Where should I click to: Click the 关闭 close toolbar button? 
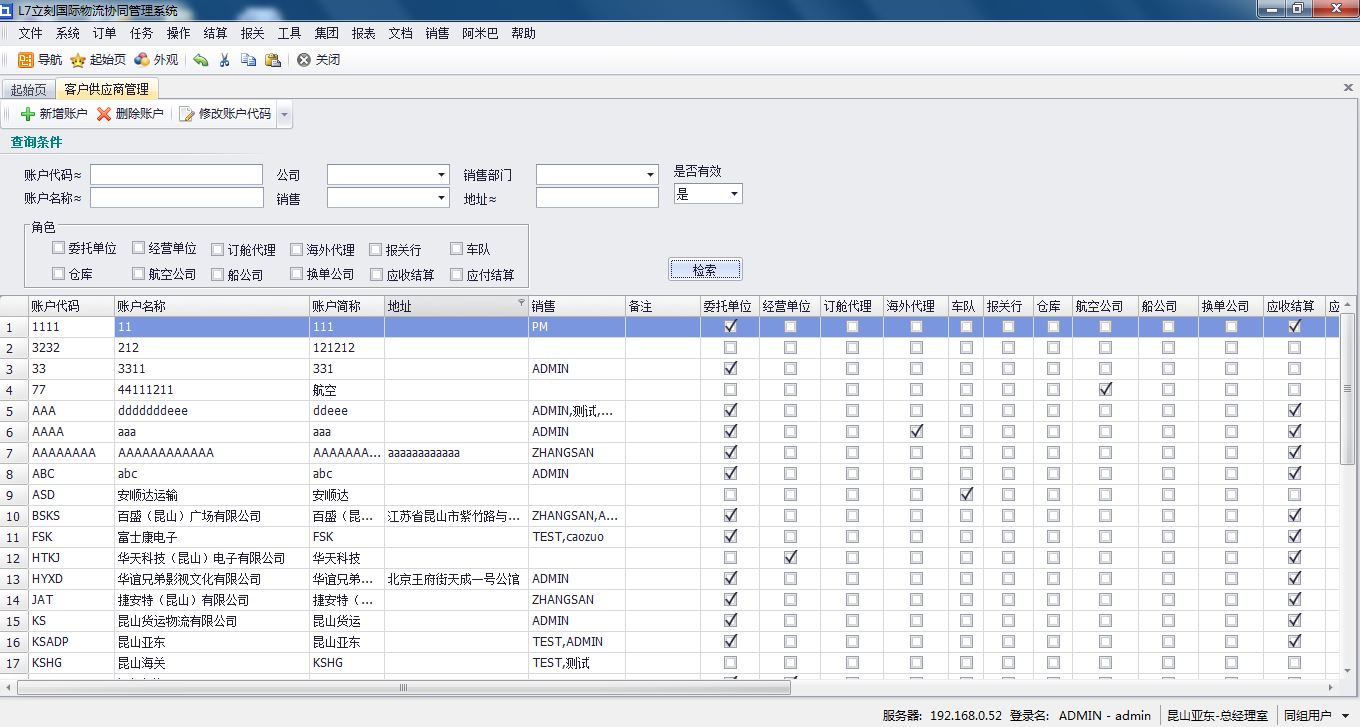319,60
